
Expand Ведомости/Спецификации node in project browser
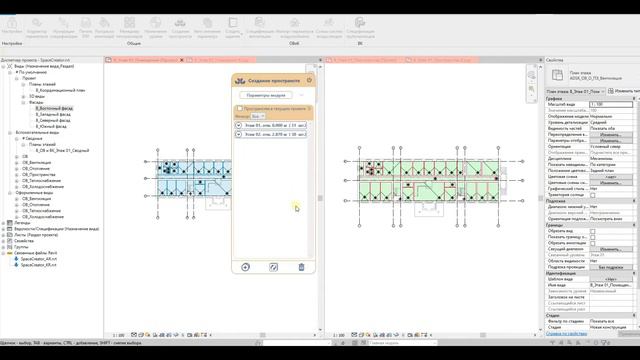[4, 229]
